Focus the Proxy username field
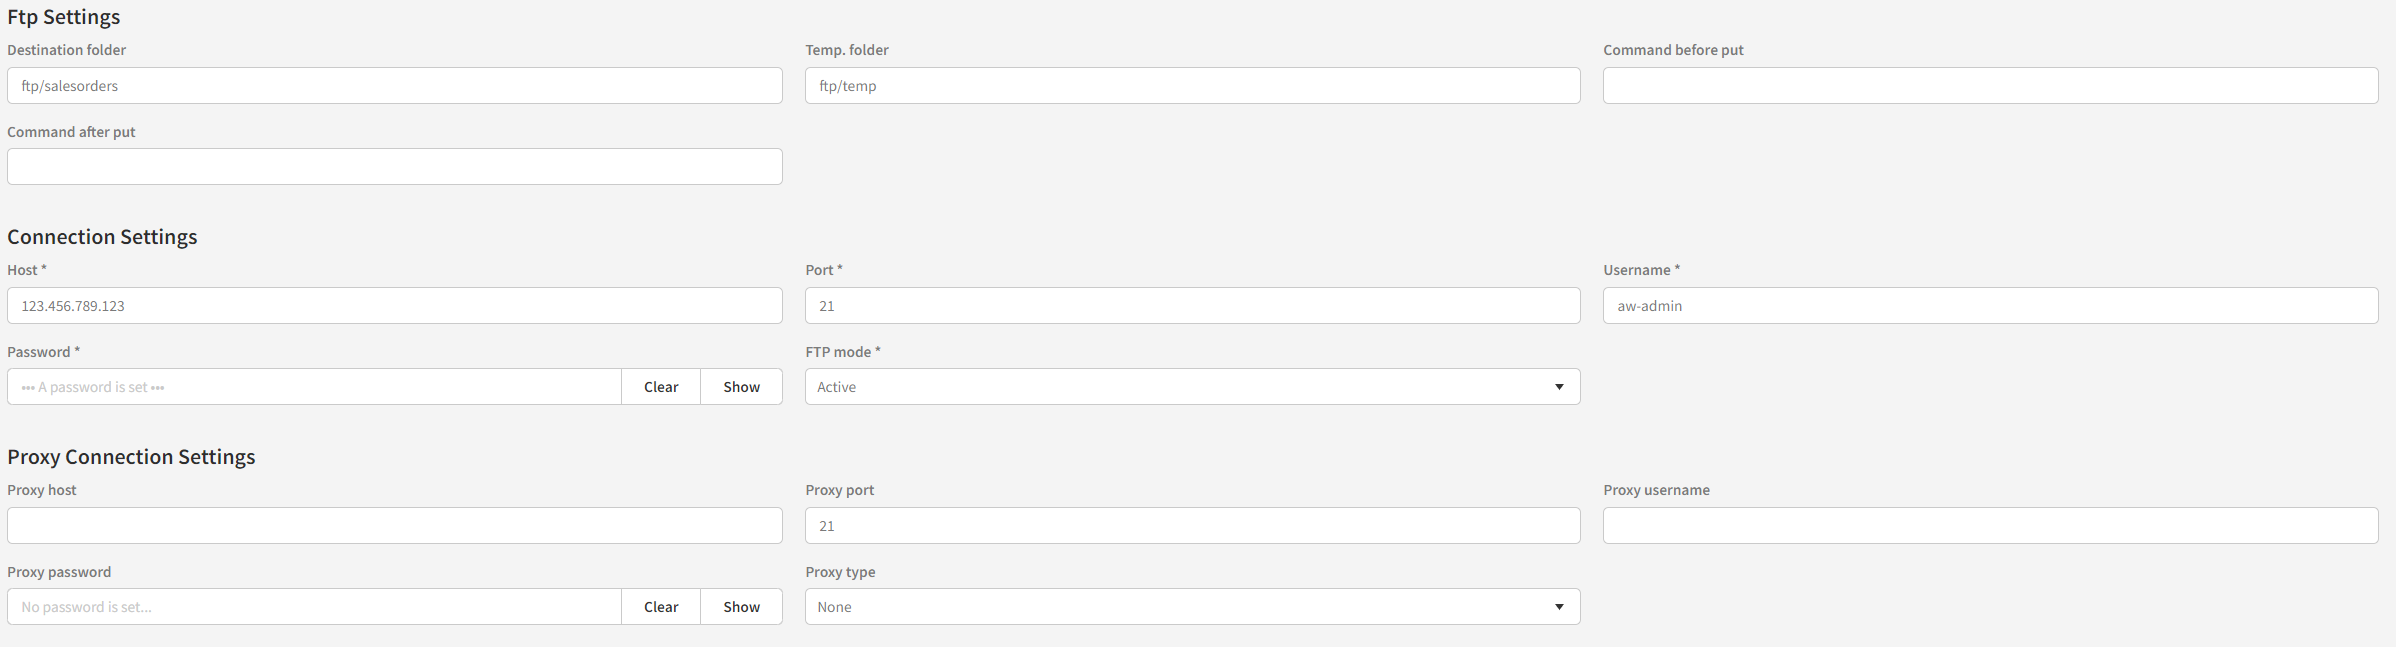2396x647 pixels. pos(1990,526)
